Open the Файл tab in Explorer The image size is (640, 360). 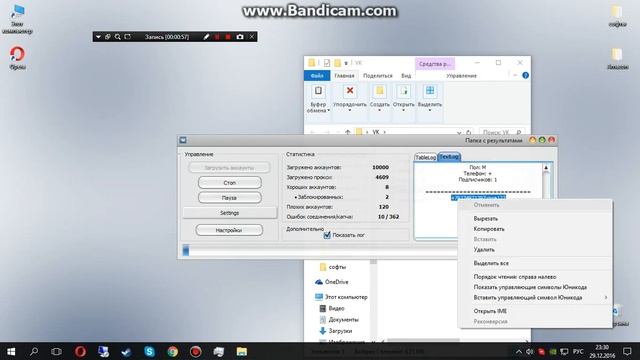[317, 76]
